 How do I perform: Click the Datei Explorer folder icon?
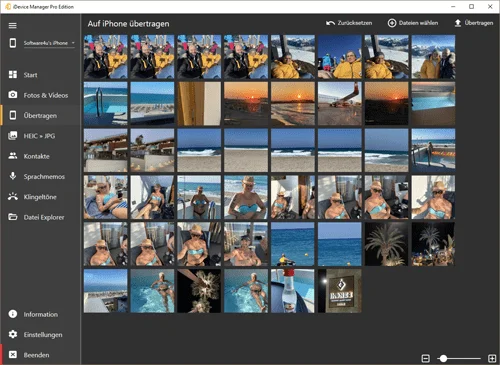(13, 217)
